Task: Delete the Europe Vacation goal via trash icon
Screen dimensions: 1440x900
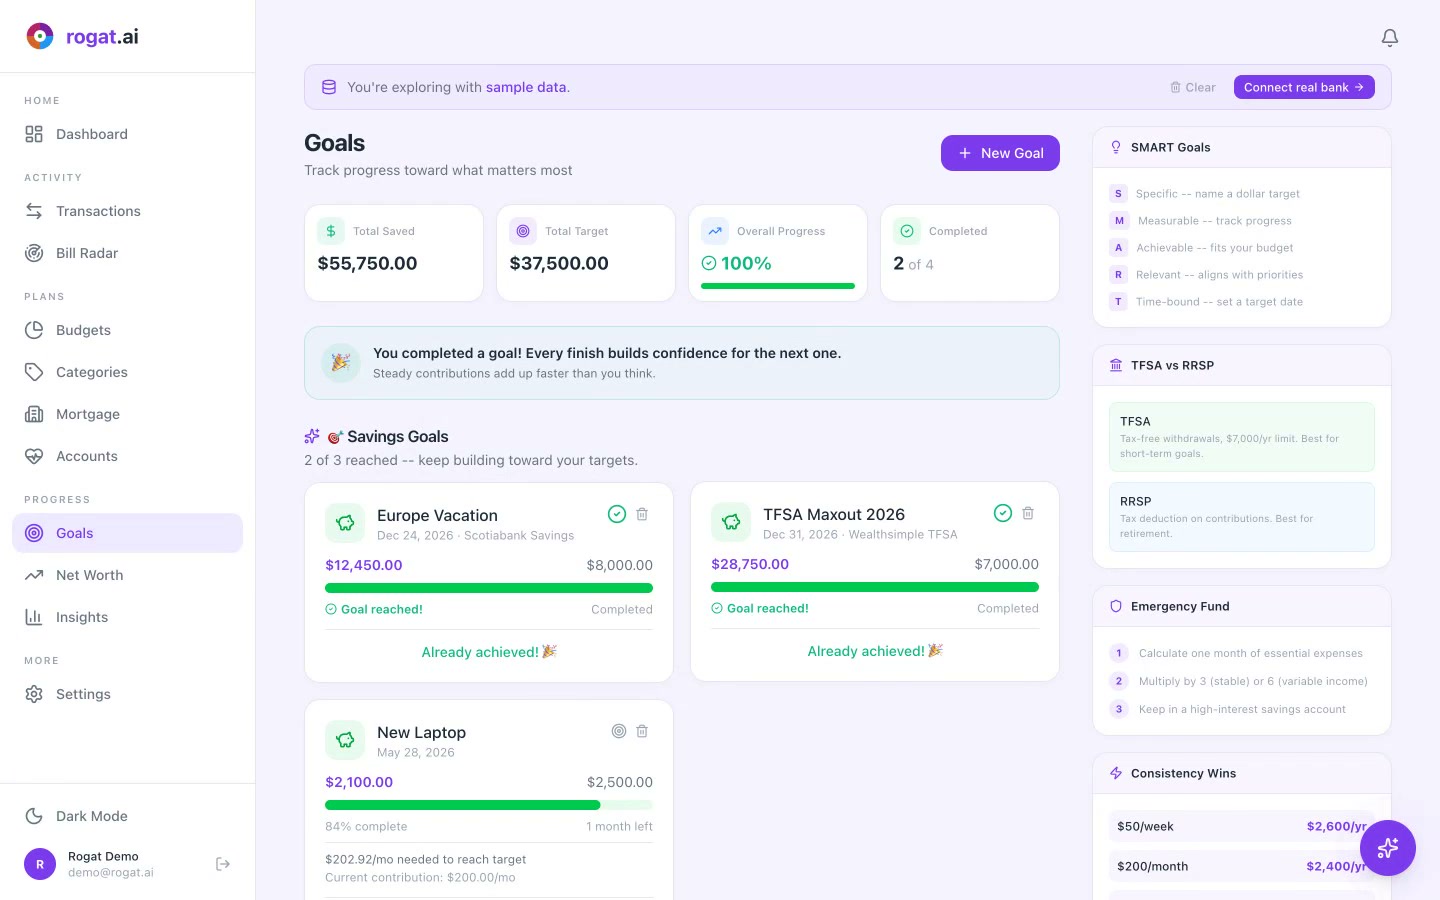Action: [642, 514]
